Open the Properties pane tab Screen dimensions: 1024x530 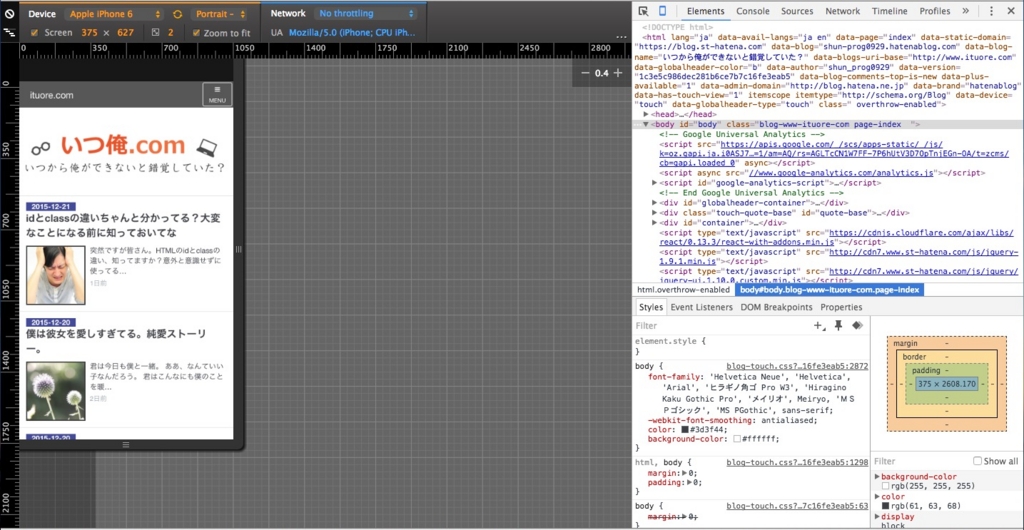click(x=841, y=307)
